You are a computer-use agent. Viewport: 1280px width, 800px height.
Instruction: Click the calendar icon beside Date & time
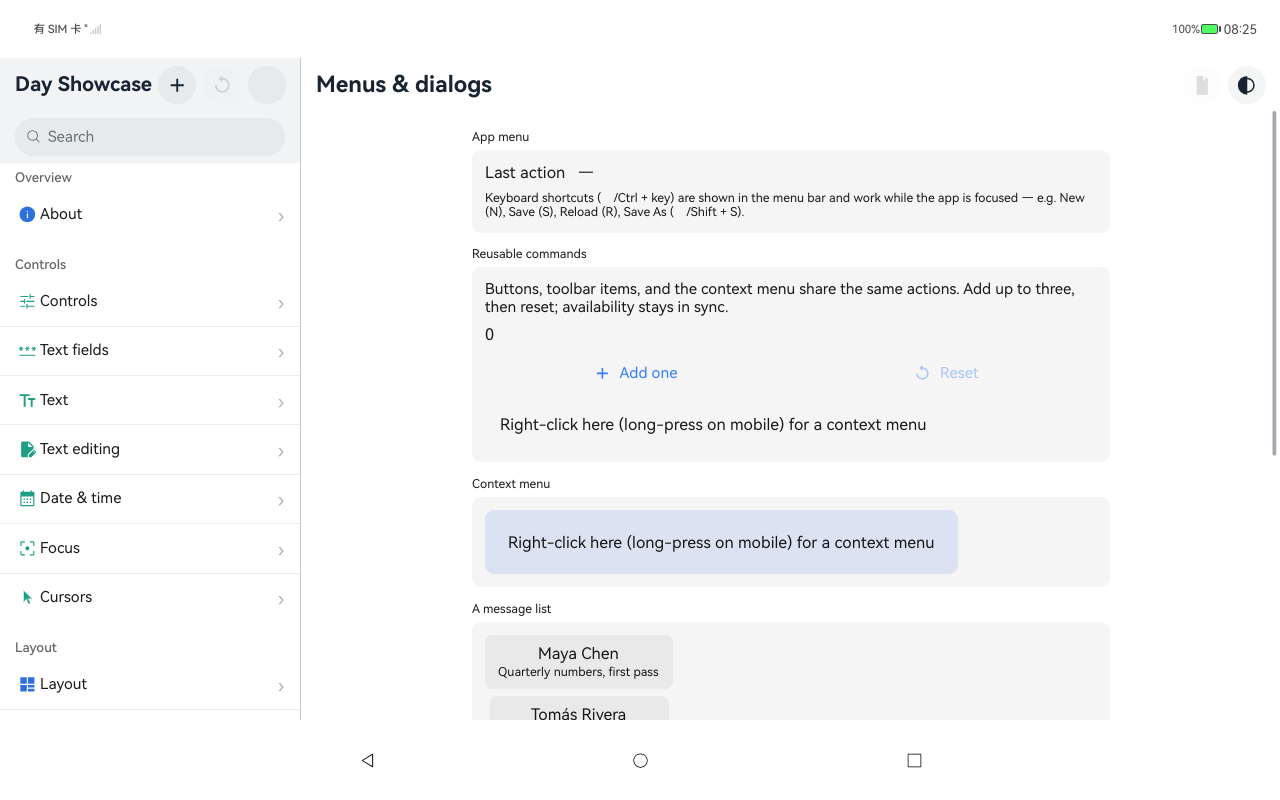[x=27, y=498]
